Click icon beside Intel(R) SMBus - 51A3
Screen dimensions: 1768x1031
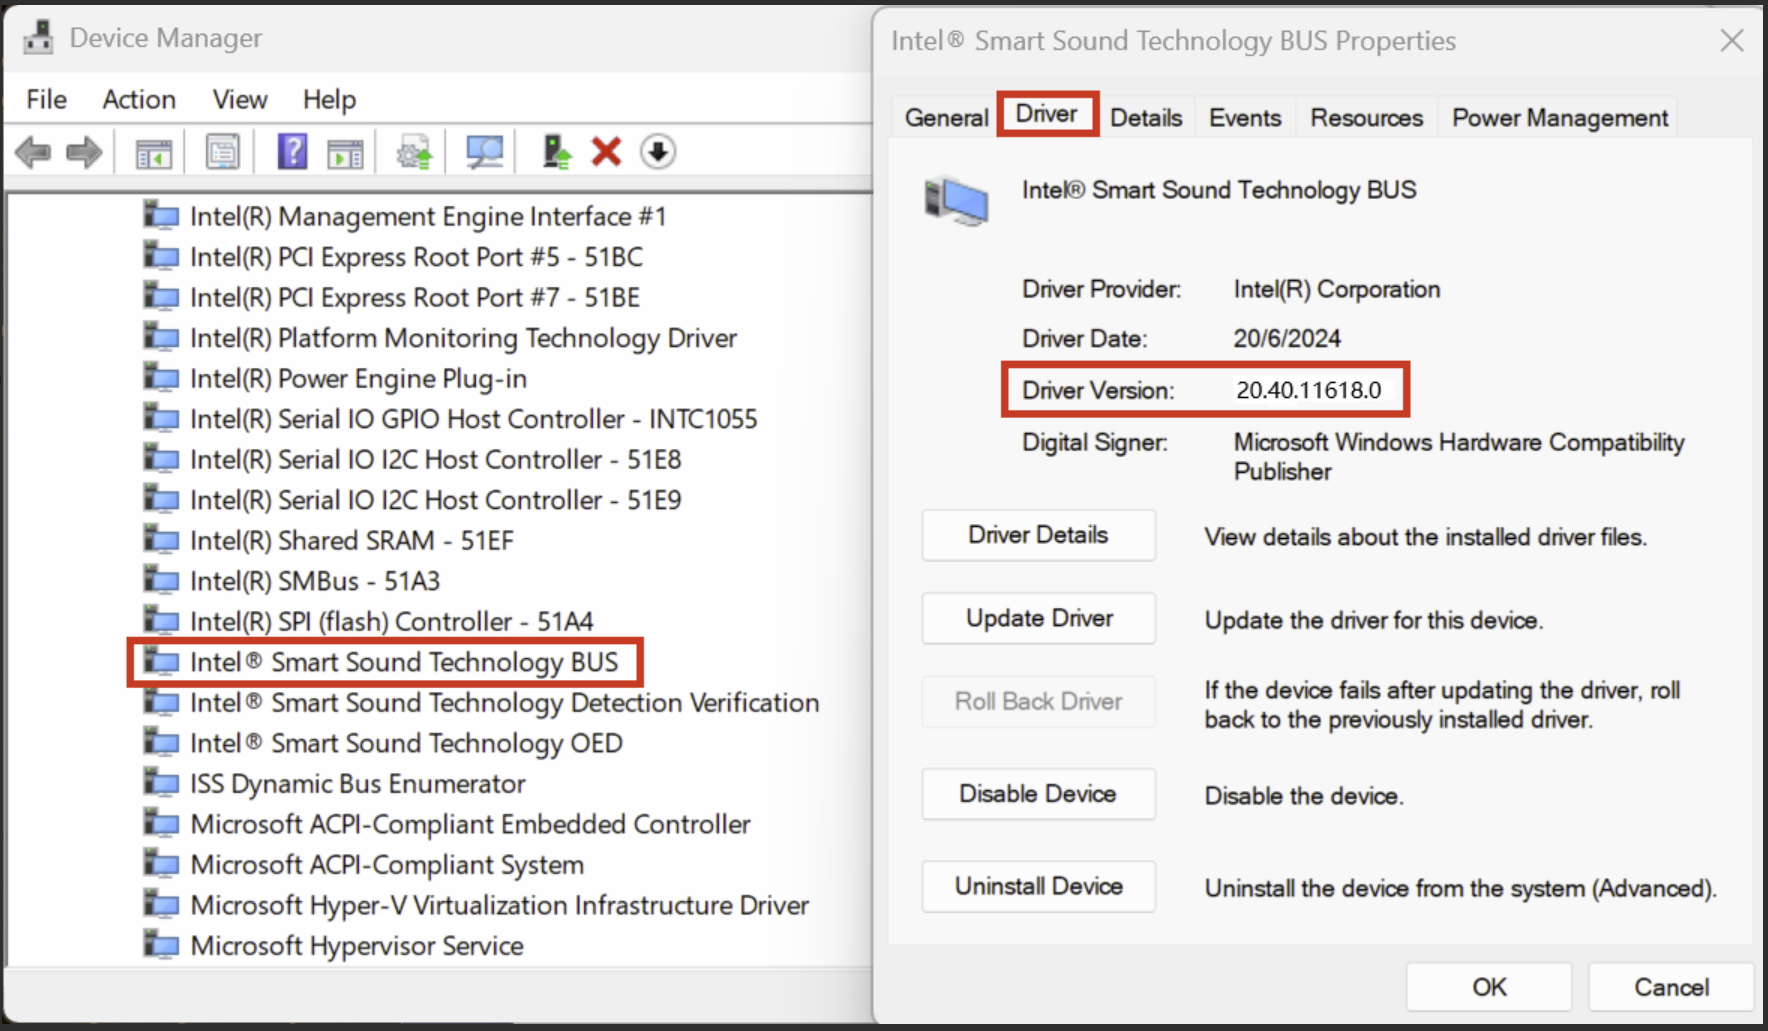tap(161, 581)
